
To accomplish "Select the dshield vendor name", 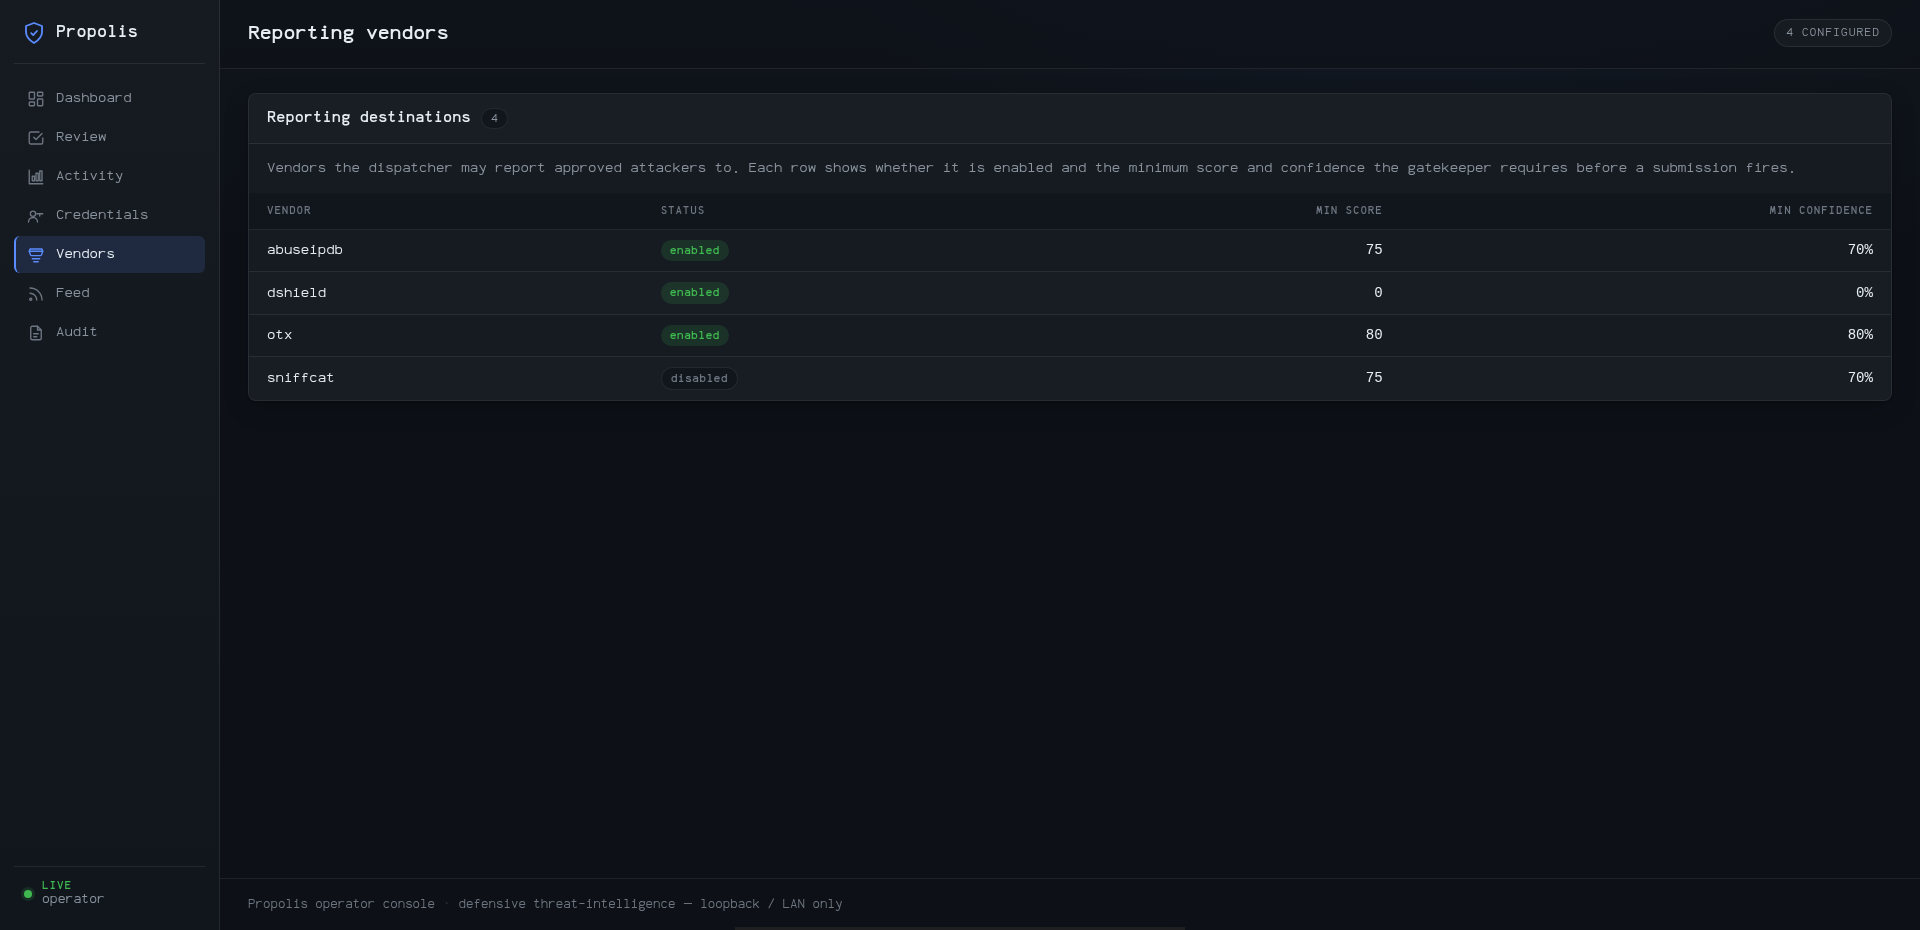I will (x=297, y=293).
